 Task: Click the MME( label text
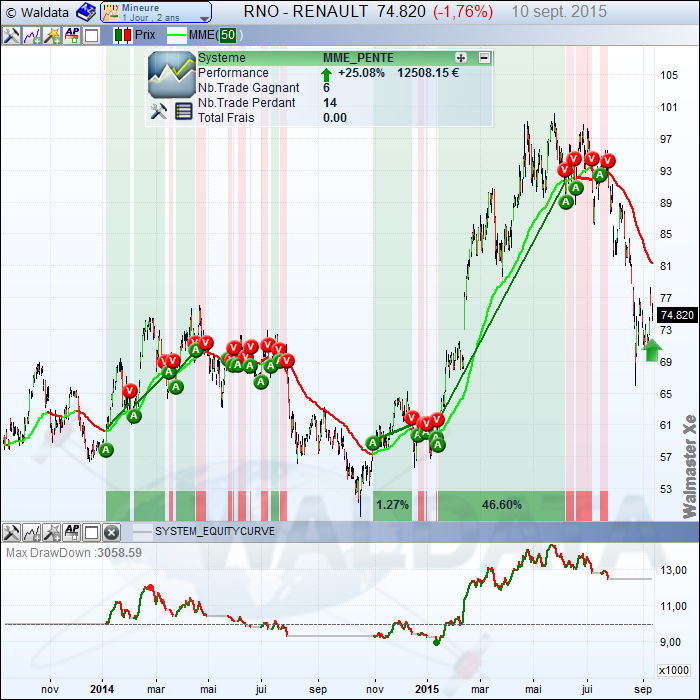pyautogui.click(x=203, y=35)
